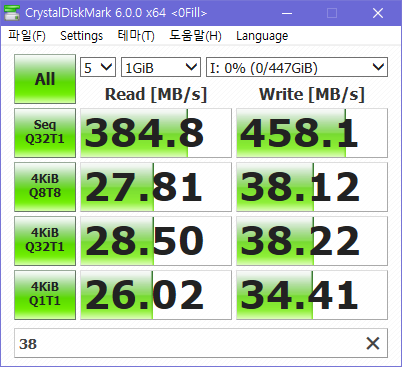
Task: Start the 4KiB Q8T8 test
Action: pos(45,187)
